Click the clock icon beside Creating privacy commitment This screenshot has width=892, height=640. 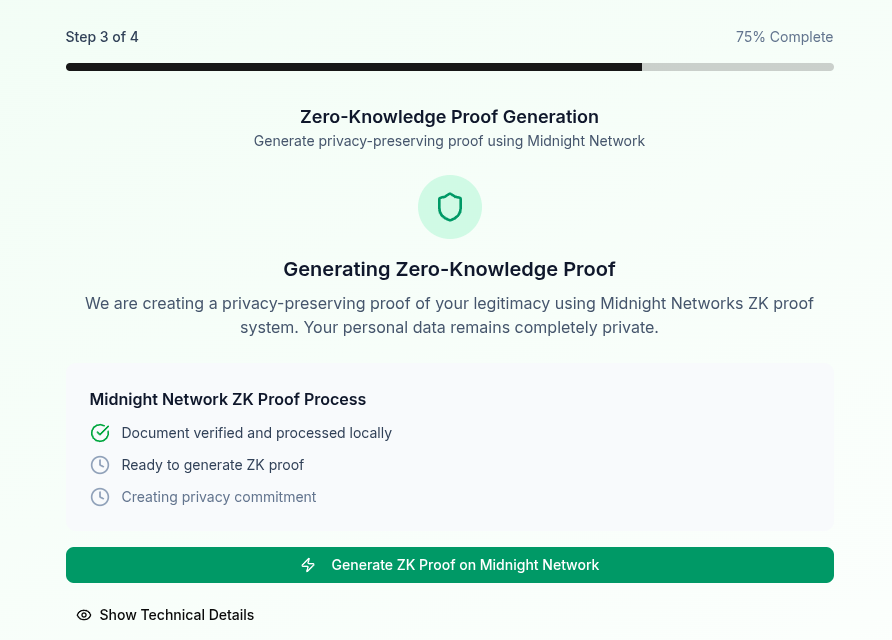coord(100,497)
